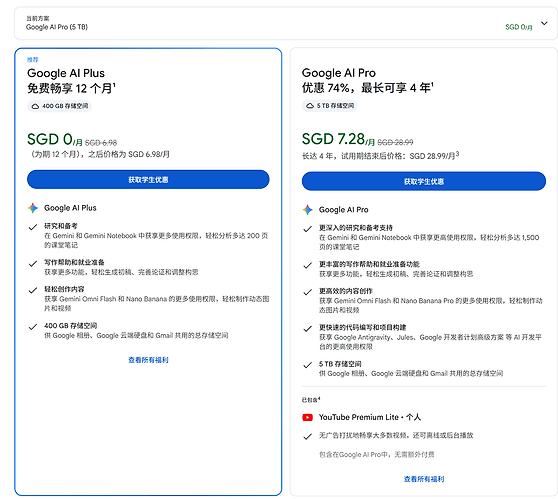The image size is (558, 499).
Task: Click the 试用期结束后价格 SGD 28.99/月 note
Action: [x=400, y=156]
